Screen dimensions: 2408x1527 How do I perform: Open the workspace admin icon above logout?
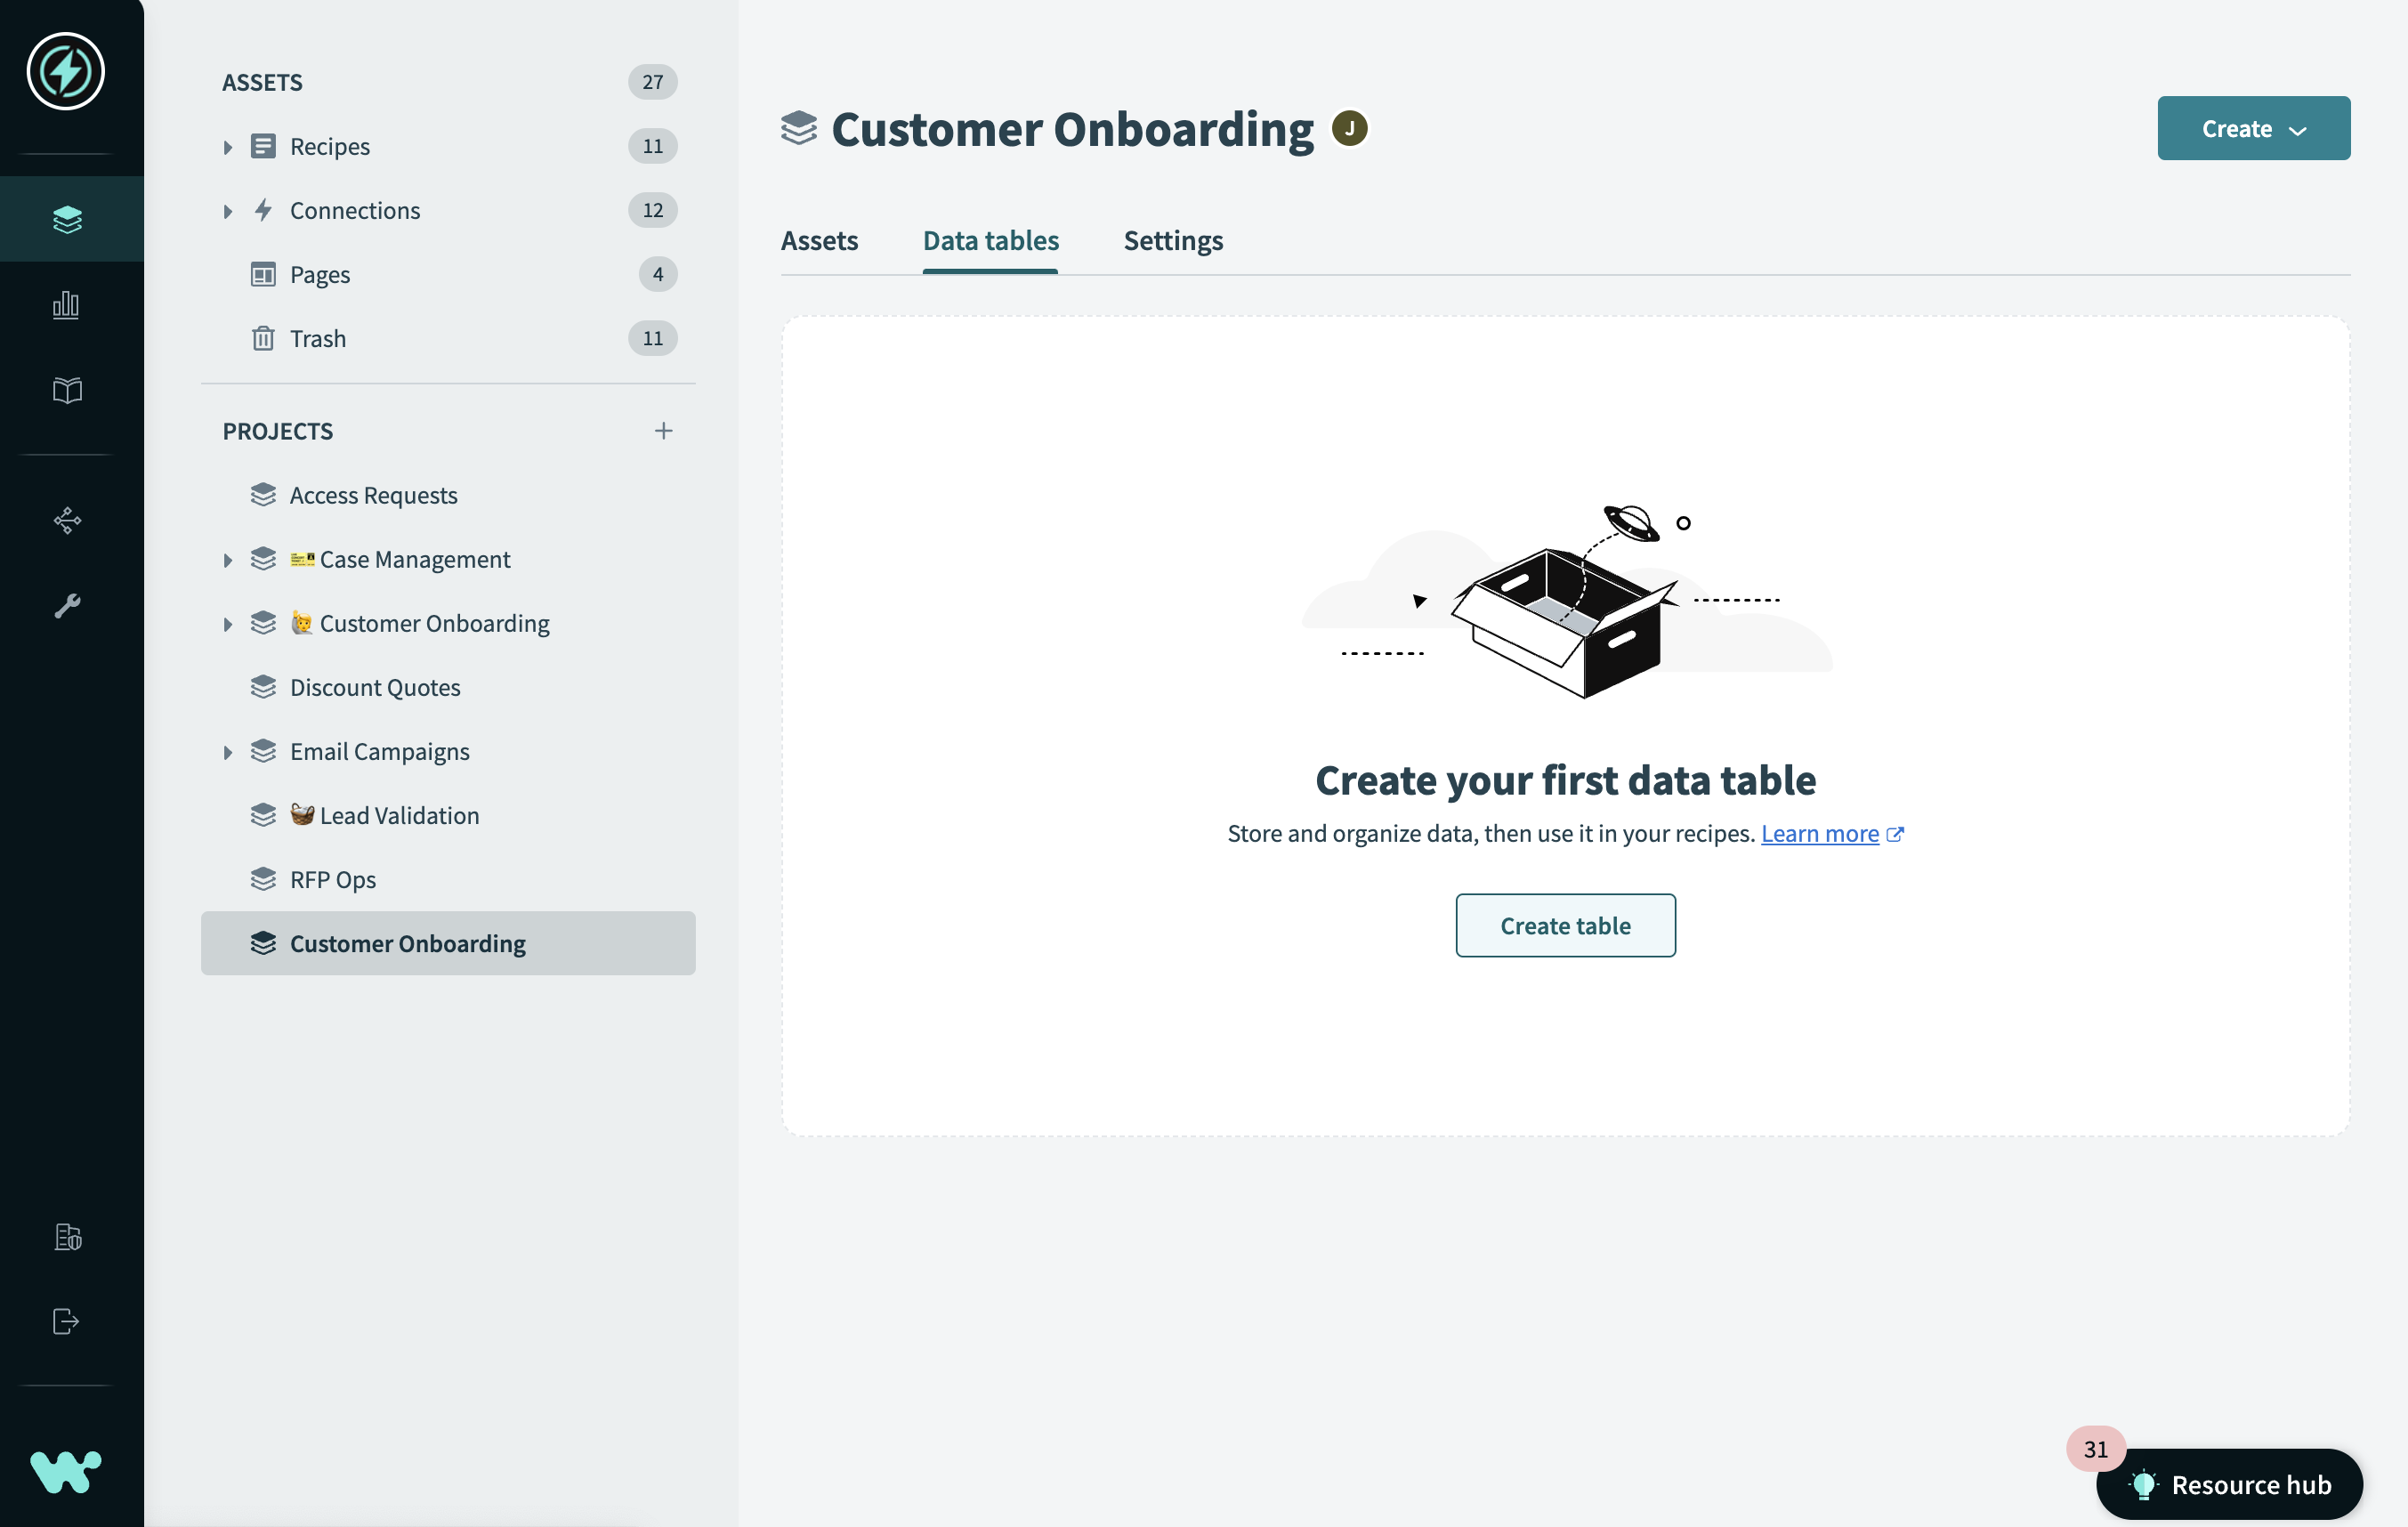pos(66,1237)
